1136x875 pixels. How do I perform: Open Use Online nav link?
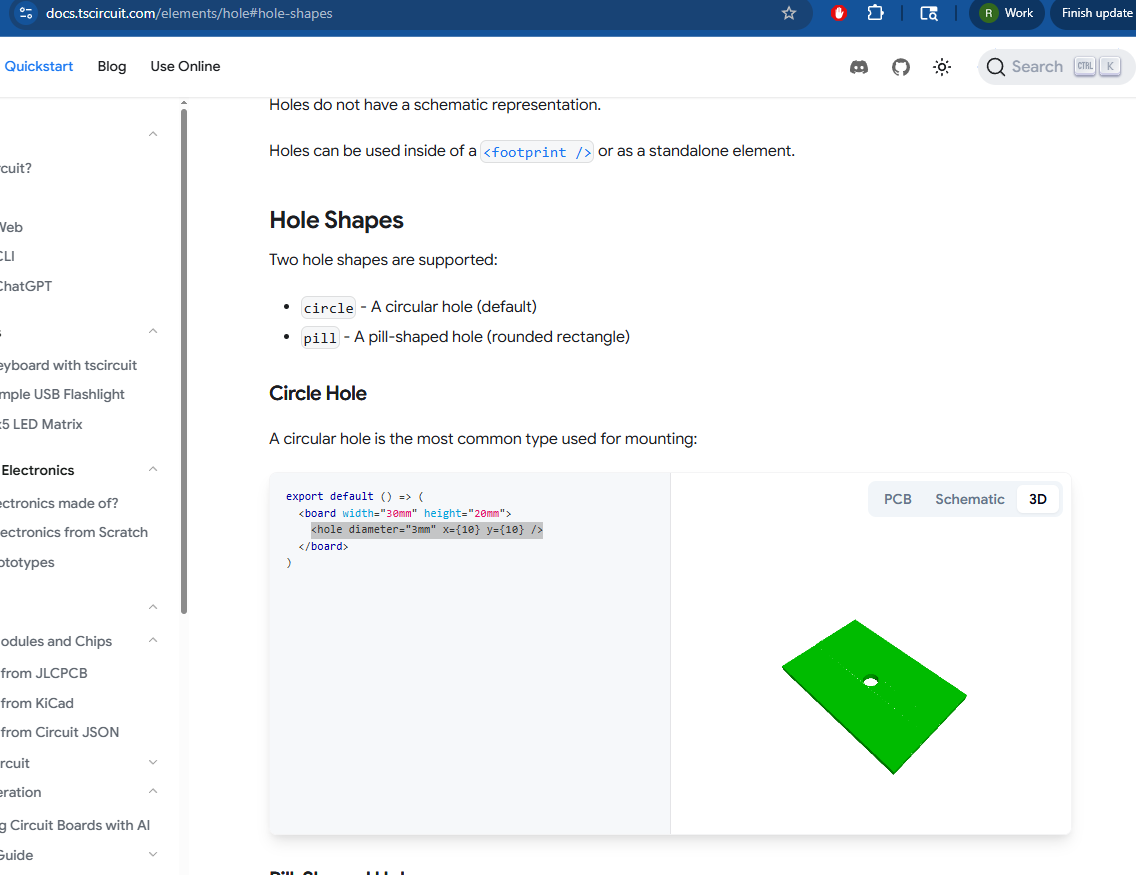pyautogui.click(x=185, y=66)
